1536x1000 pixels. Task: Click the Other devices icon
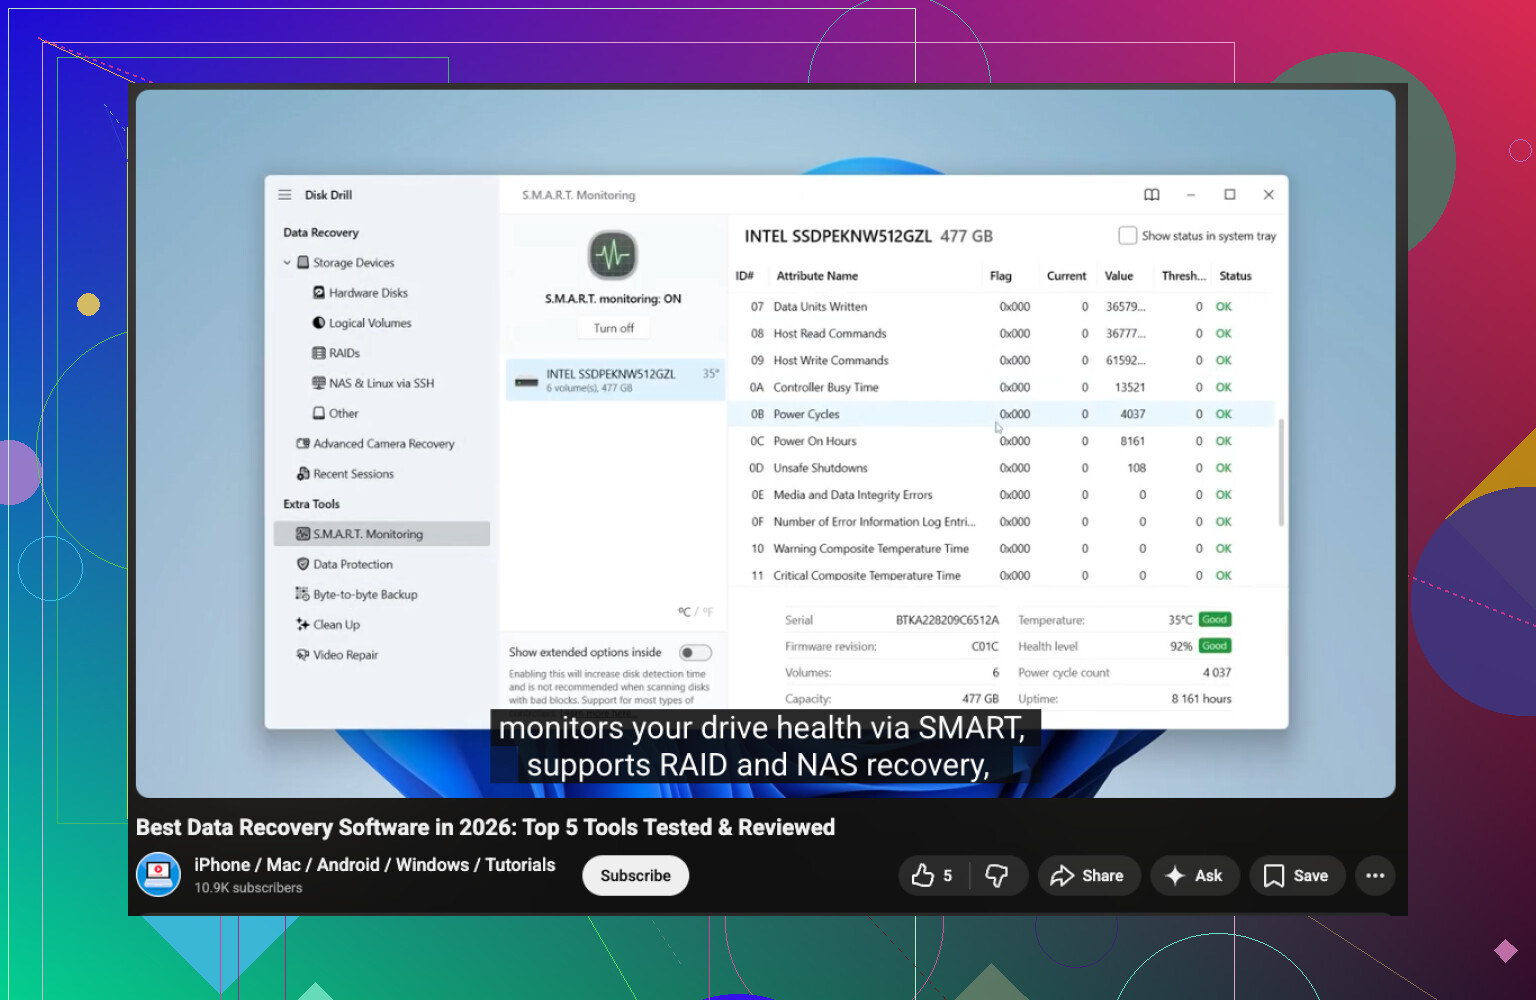[x=319, y=412]
